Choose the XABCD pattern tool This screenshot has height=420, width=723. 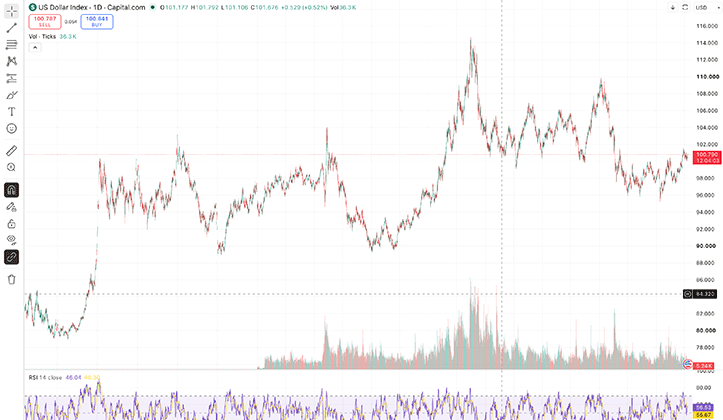coord(12,61)
